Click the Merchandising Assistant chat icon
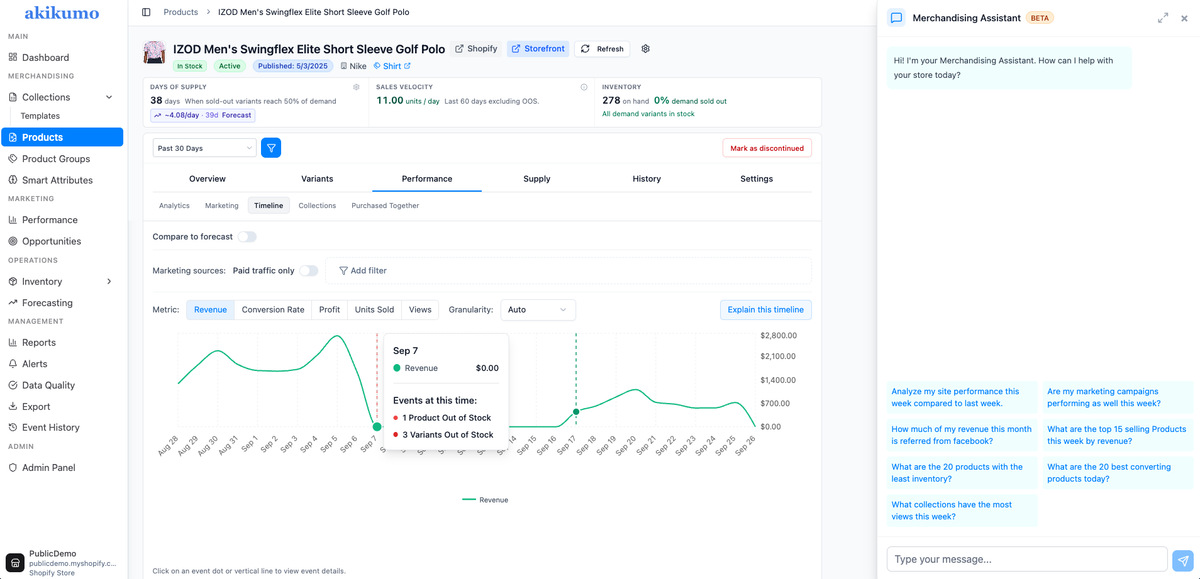Image resolution: width=1200 pixels, height=579 pixels. pyautogui.click(x=897, y=18)
